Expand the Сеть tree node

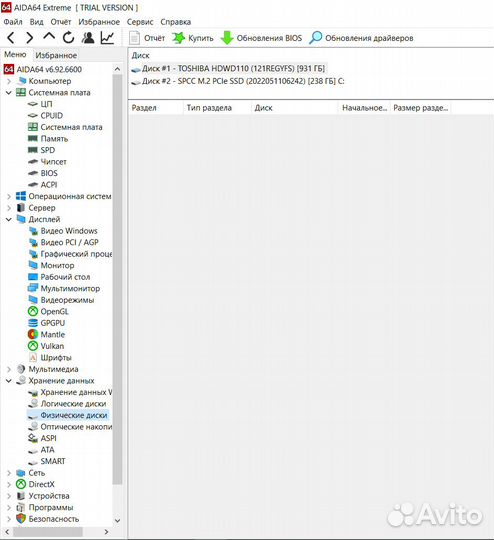(9, 473)
